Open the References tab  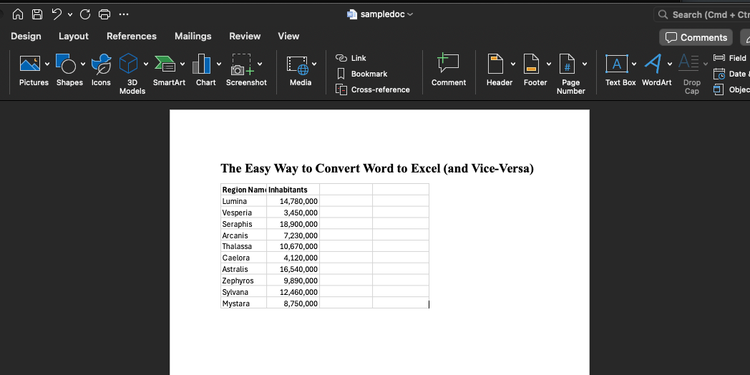click(132, 36)
